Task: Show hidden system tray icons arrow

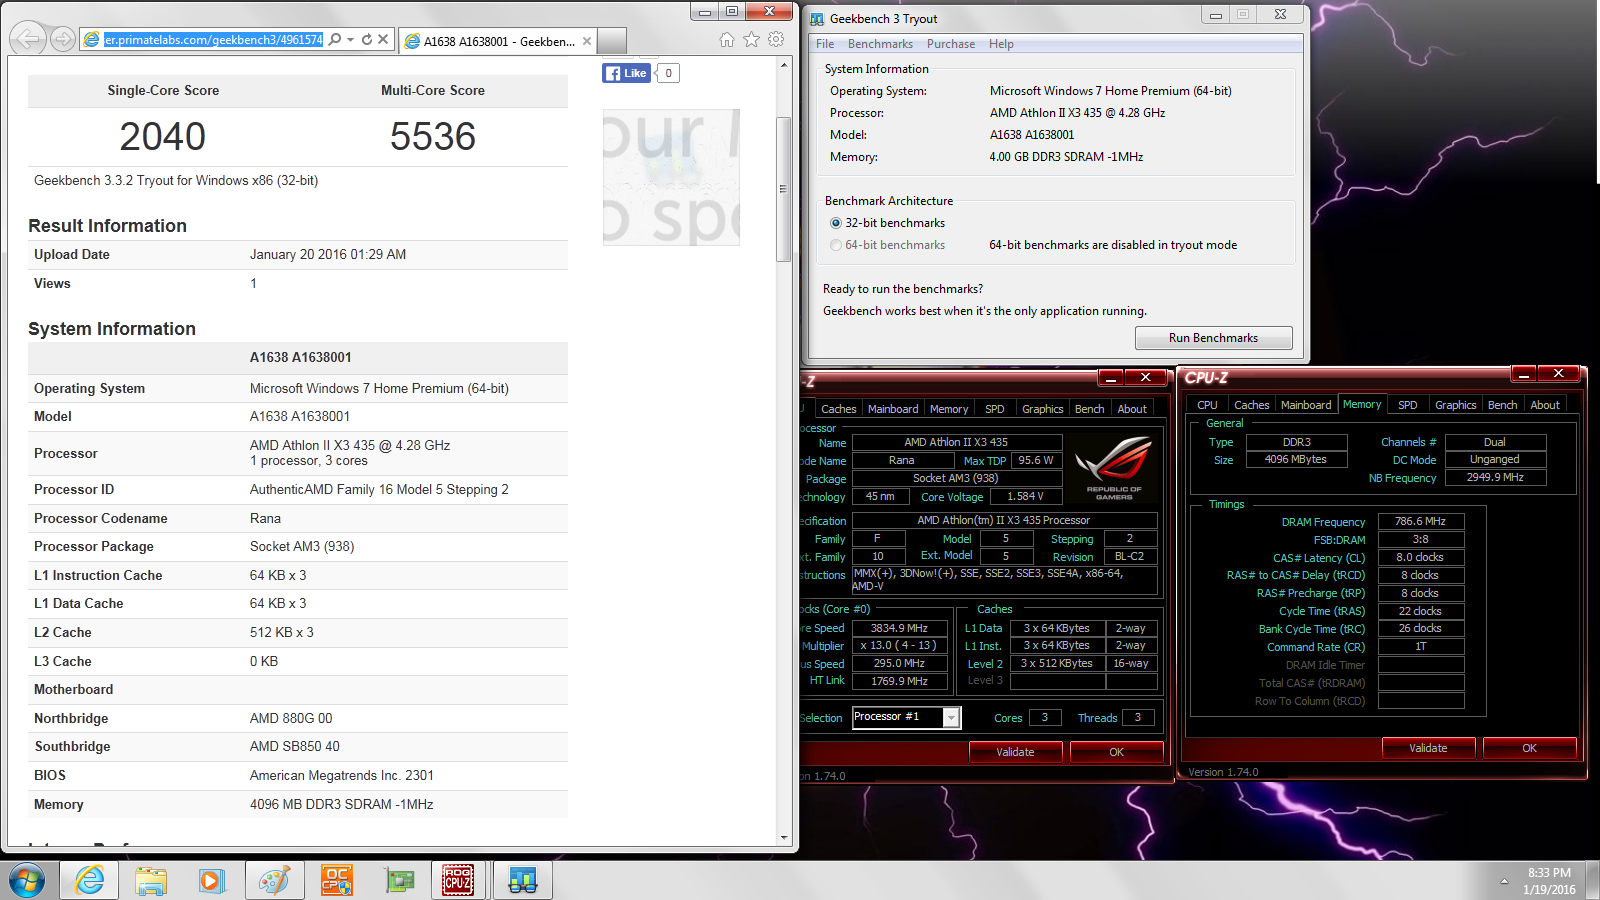Action: 1504,881
